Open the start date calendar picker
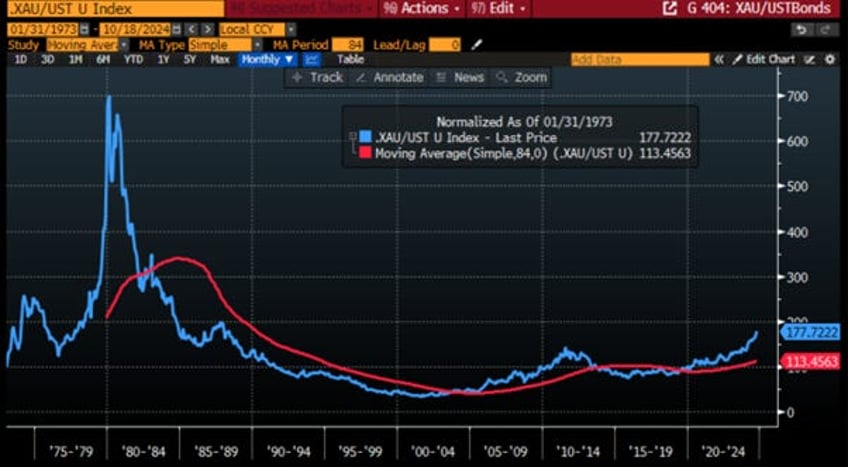Screen dimensions: 848x467 [85, 29]
